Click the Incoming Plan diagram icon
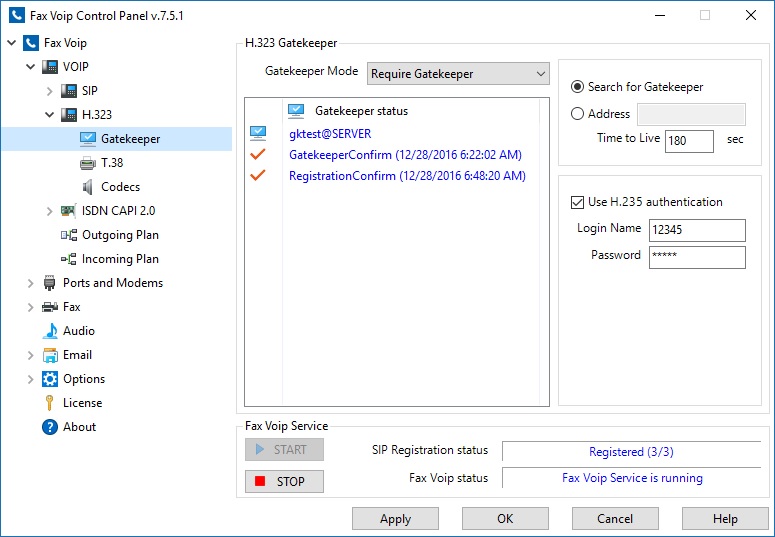This screenshot has width=775, height=537. click(69, 259)
